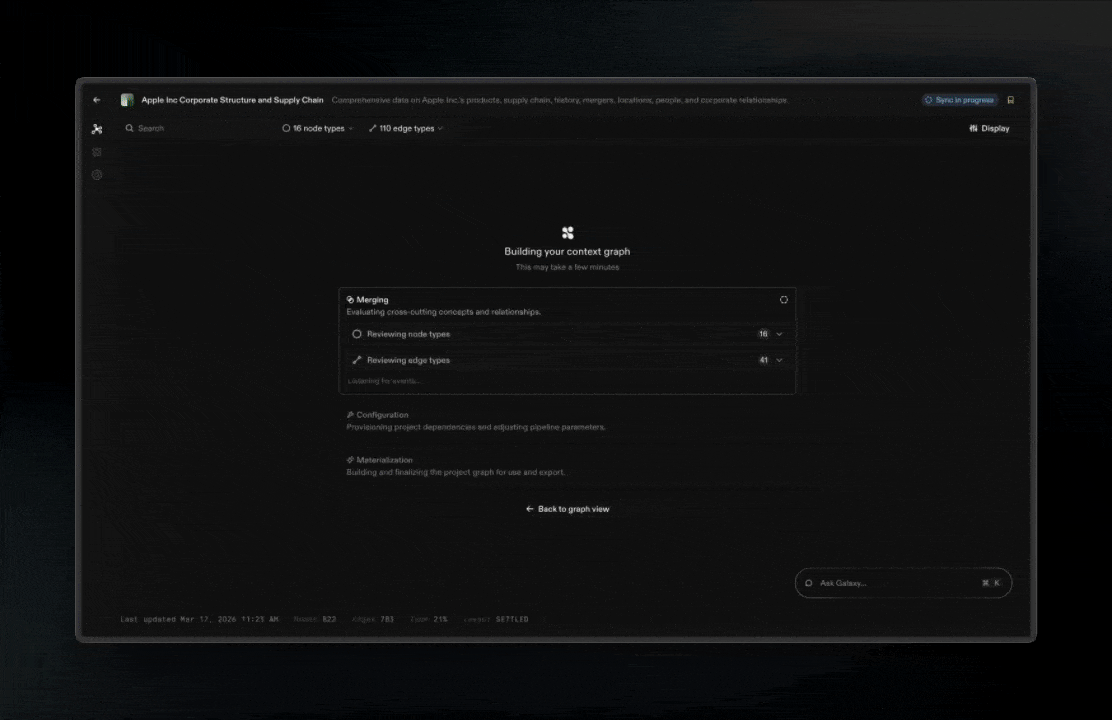This screenshot has width=1112, height=720.
Task: Click the project description text in header
Action: pos(560,100)
